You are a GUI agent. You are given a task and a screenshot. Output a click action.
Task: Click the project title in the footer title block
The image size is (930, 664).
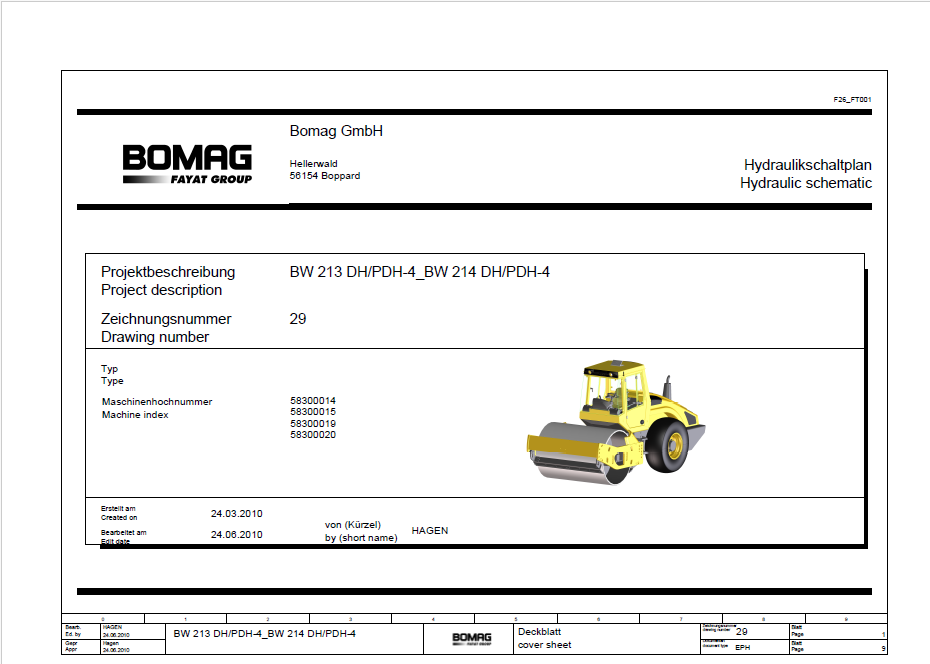pos(265,634)
